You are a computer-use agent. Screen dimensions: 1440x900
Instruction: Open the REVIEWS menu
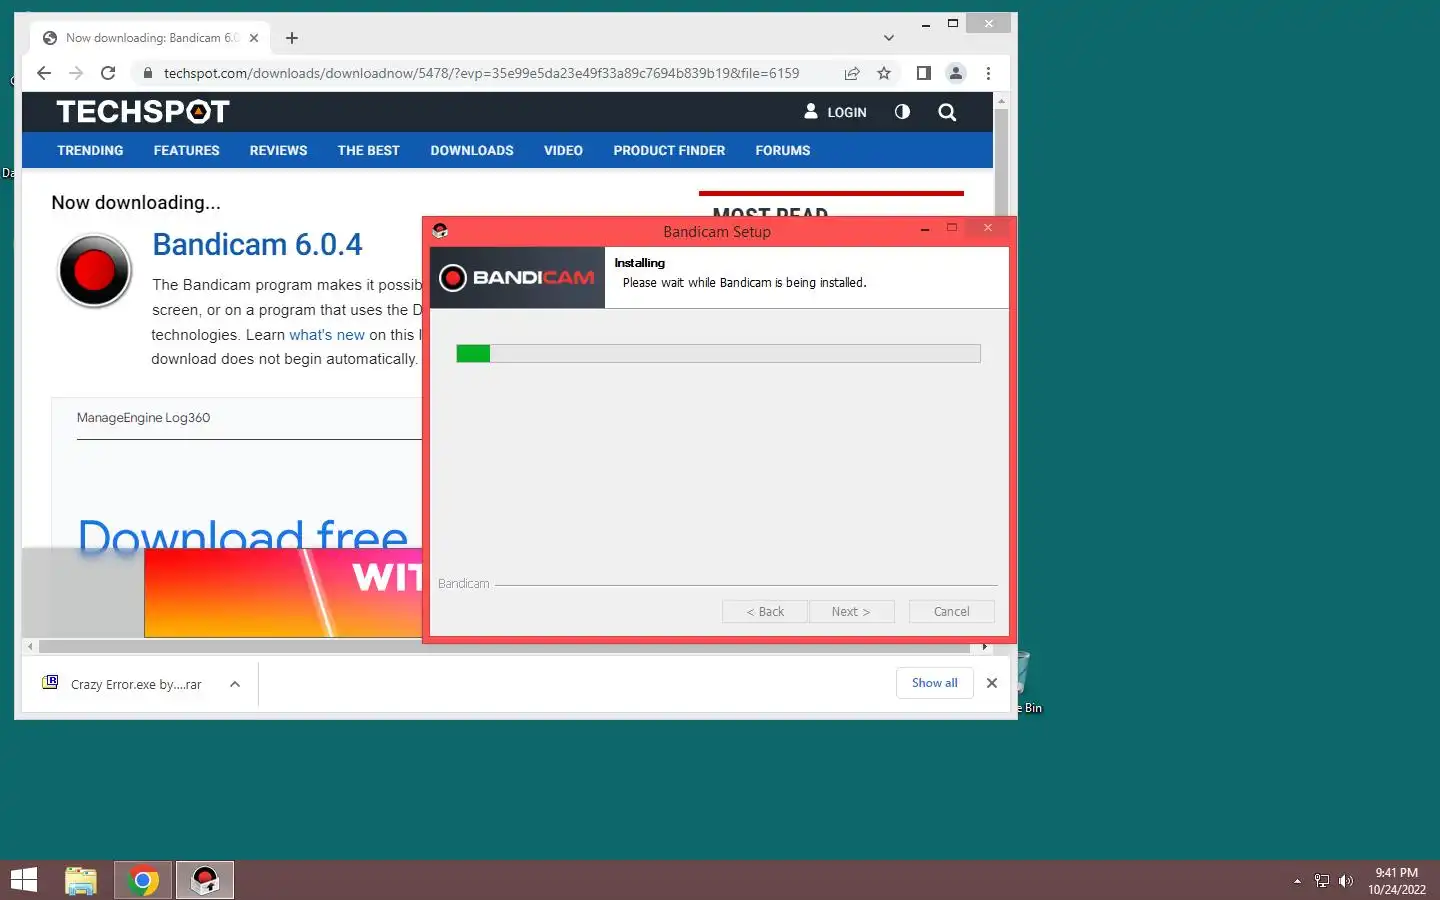278,150
